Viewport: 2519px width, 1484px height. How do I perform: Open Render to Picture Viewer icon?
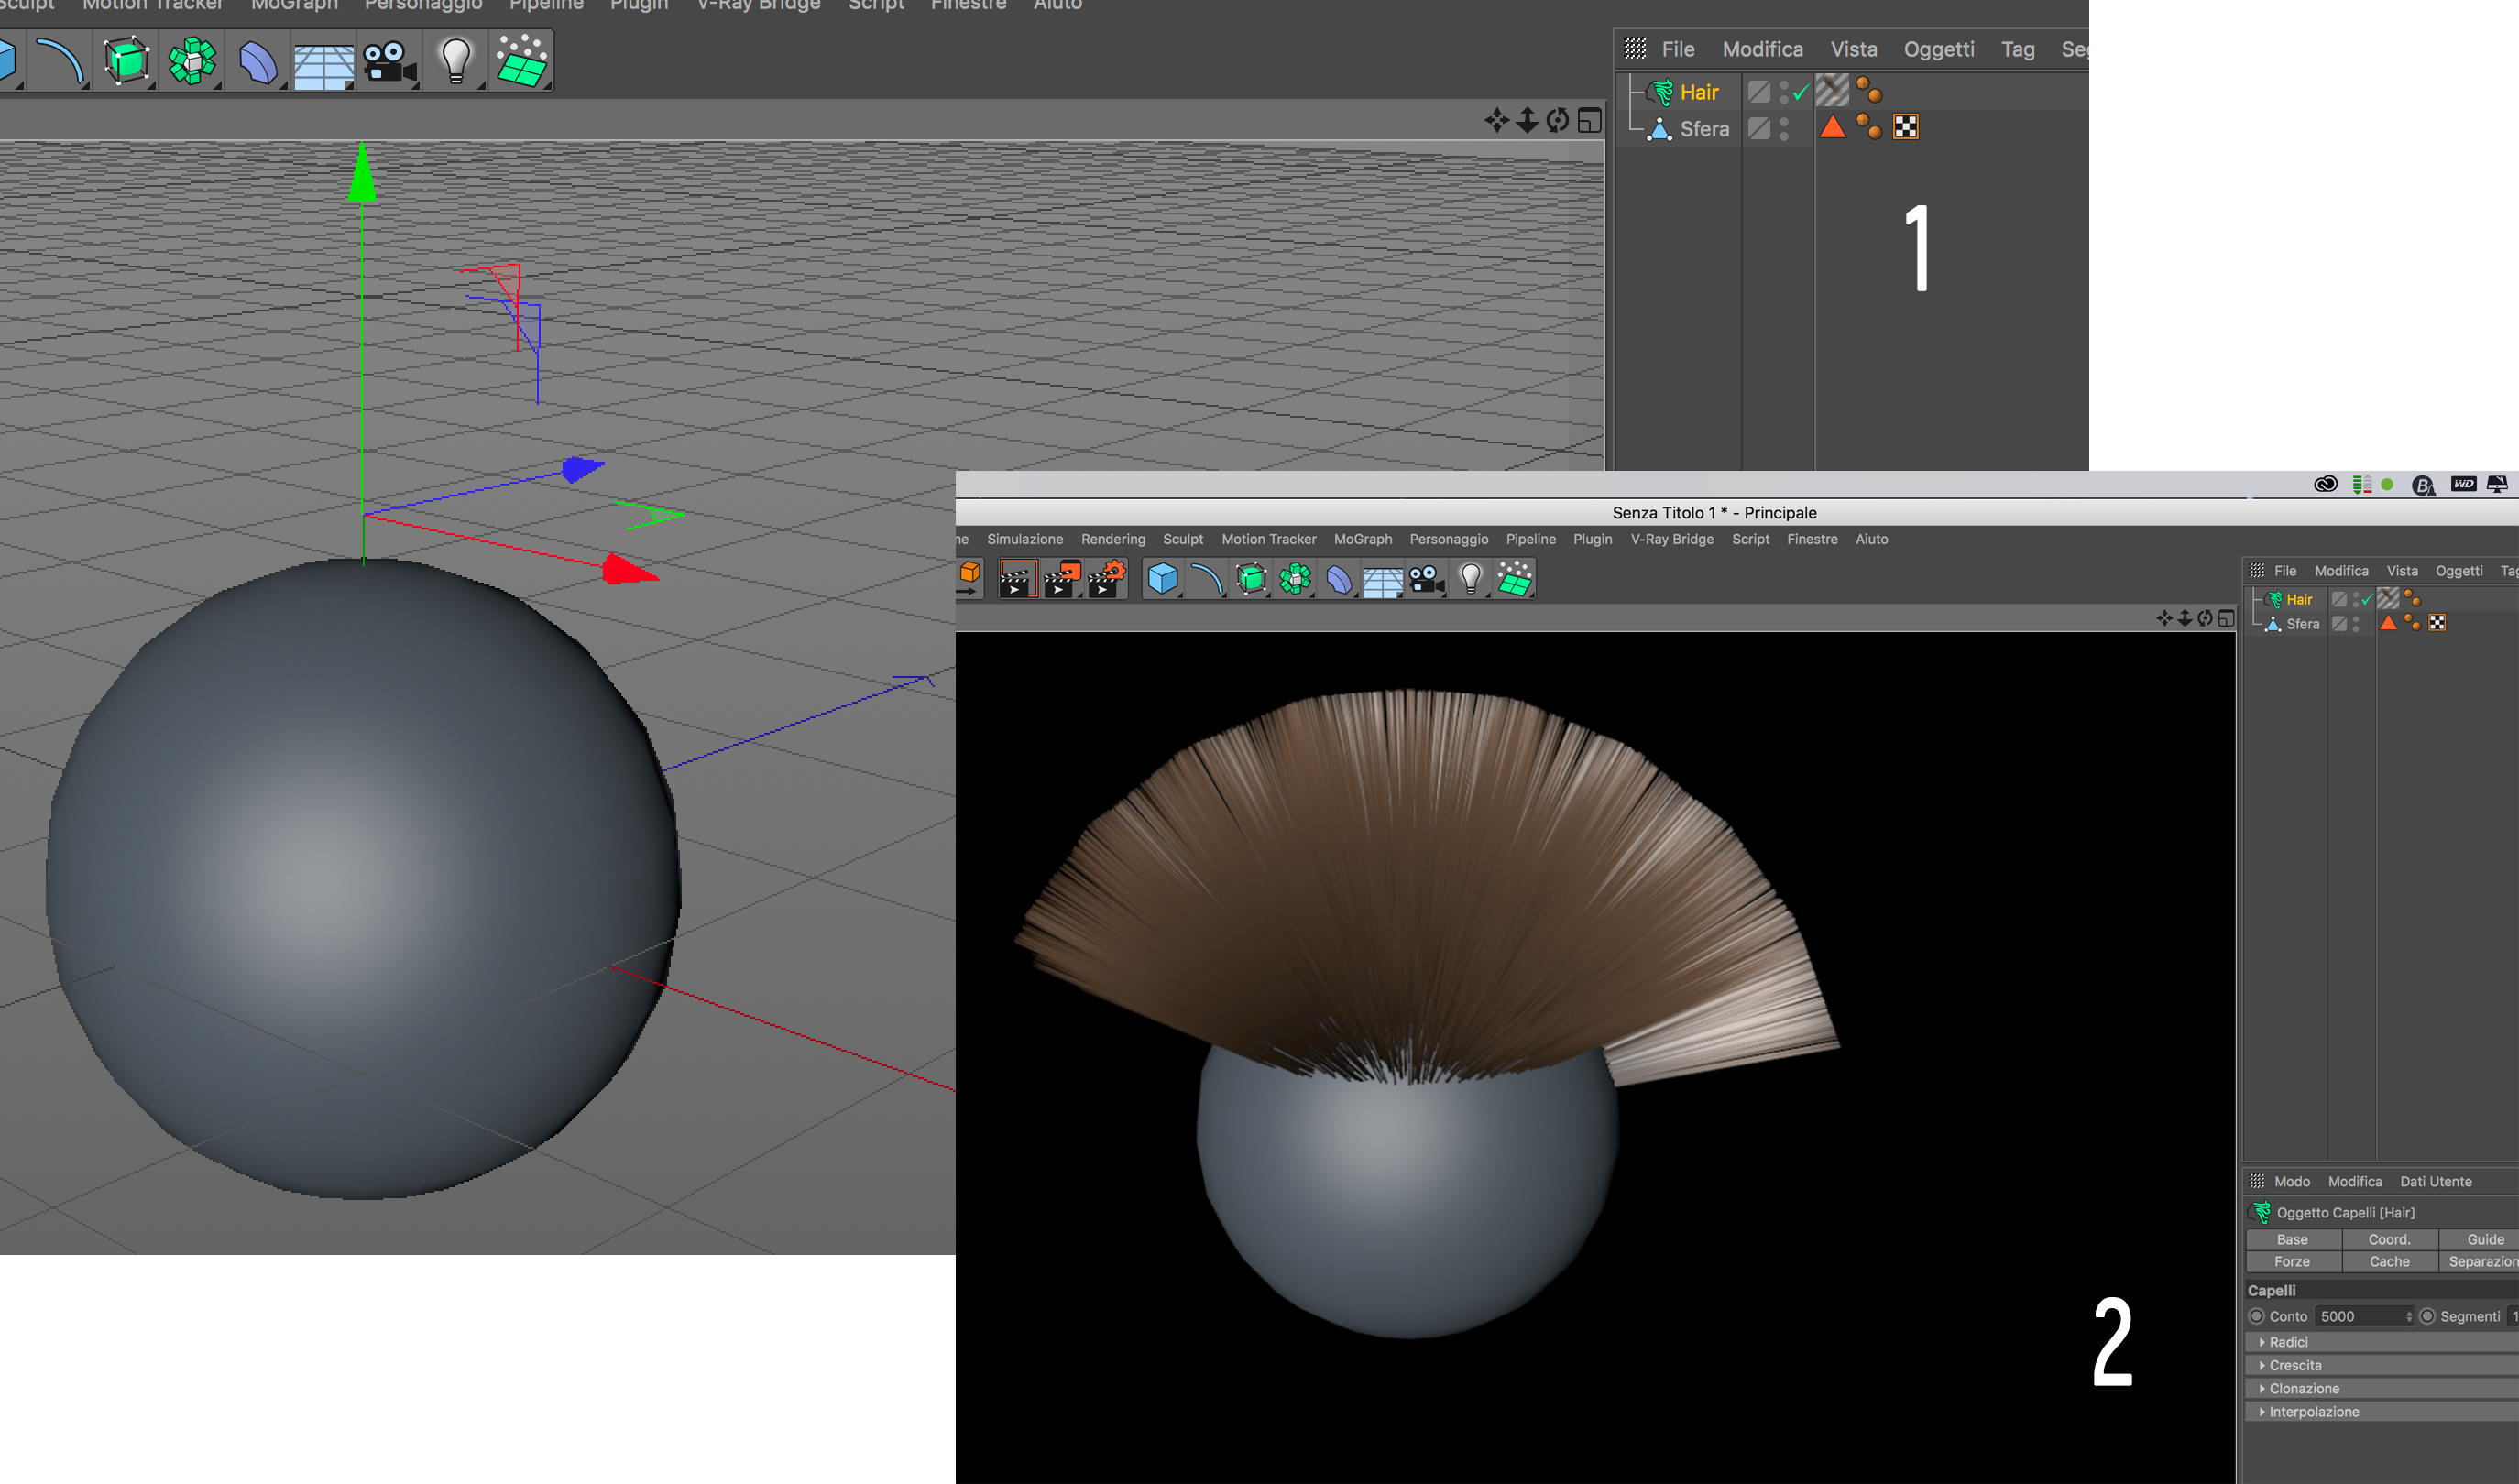coord(1061,579)
